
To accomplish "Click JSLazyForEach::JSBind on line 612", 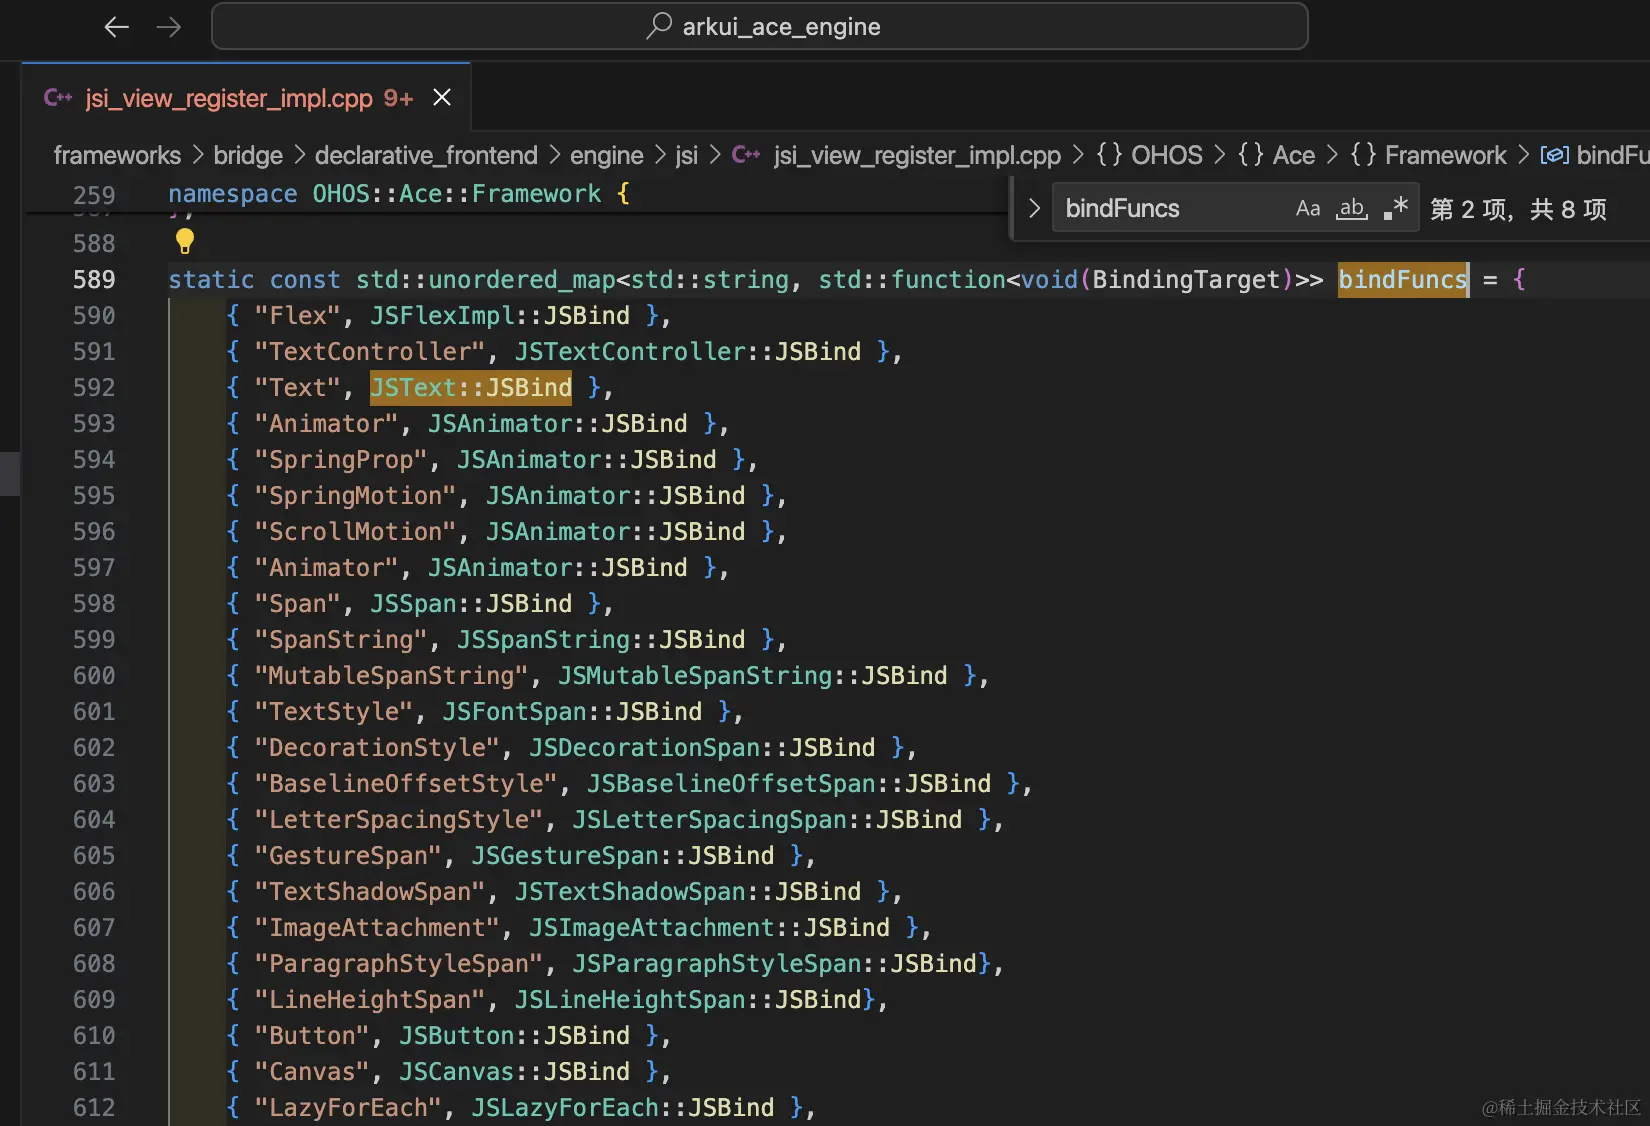I will click(623, 1107).
